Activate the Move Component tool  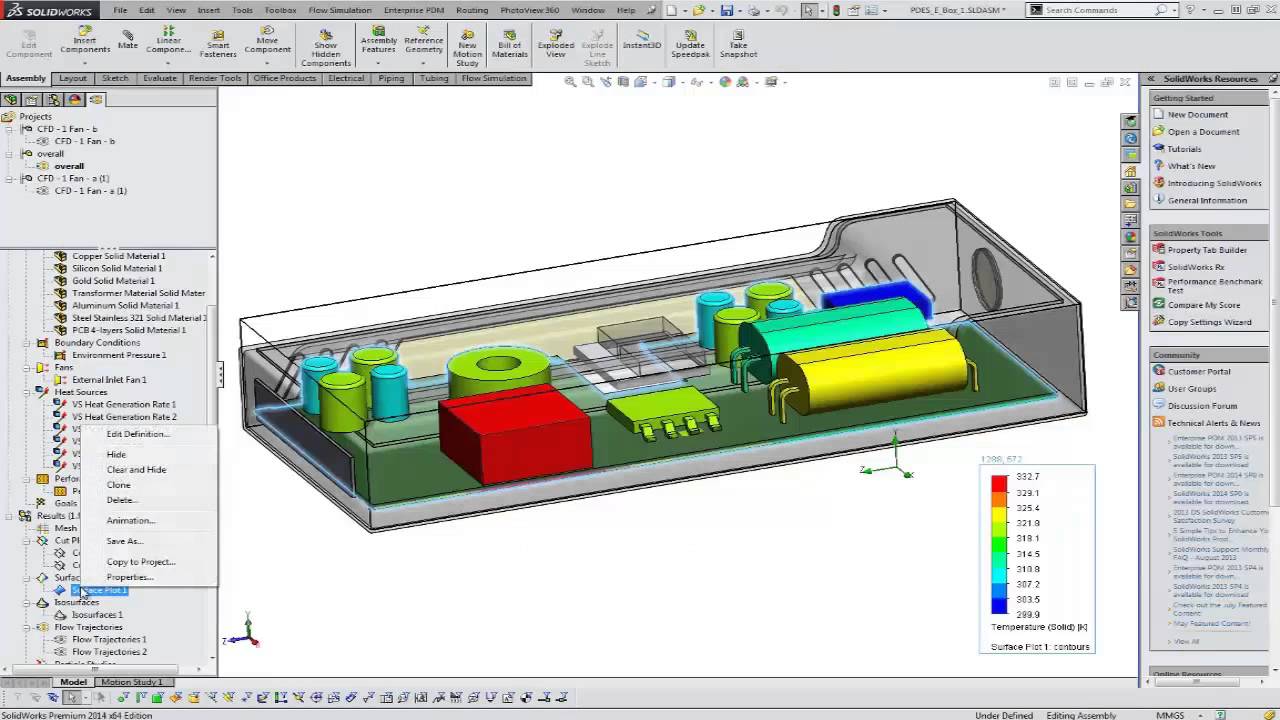[267, 40]
